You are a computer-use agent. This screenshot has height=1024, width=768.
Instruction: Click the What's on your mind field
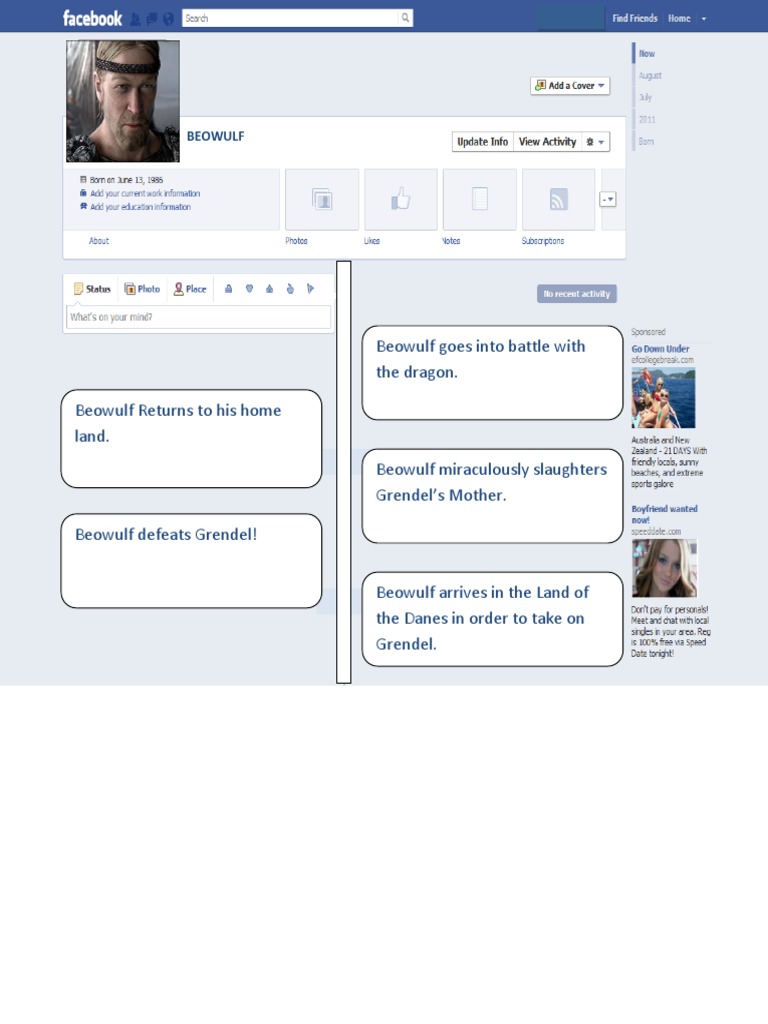tap(199, 317)
